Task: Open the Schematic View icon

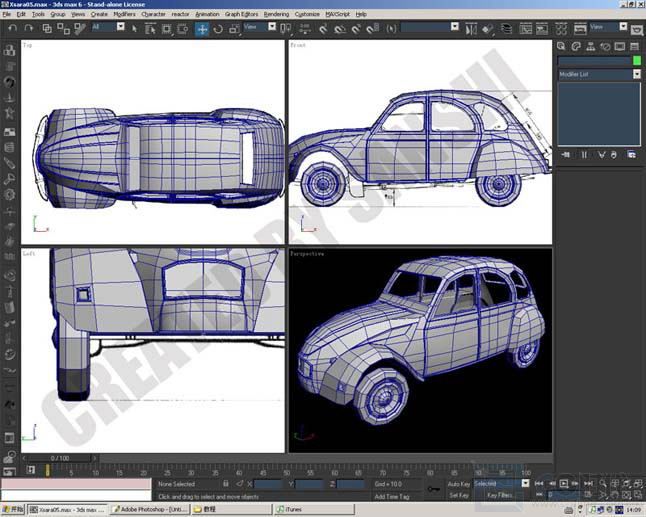Action: 542,28
